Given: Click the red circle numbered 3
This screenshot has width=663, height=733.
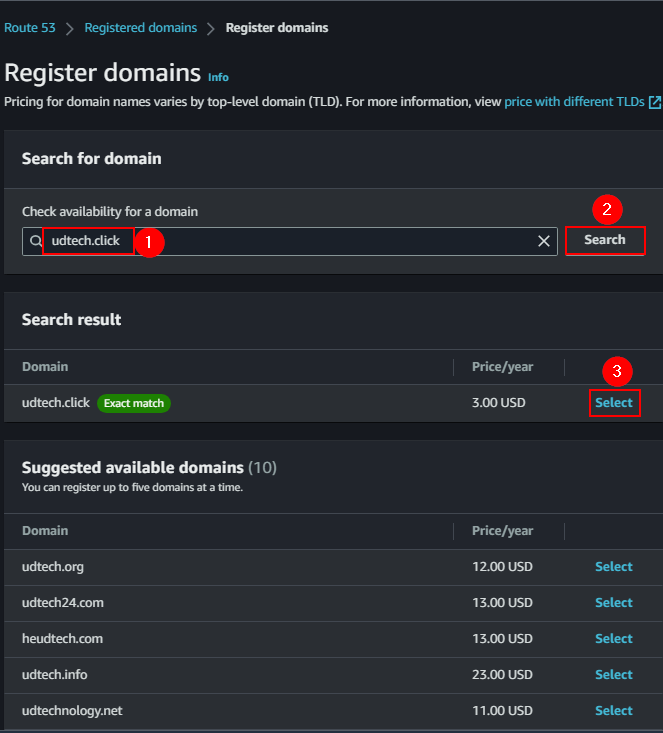Looking at the screenshot, I should 616,372.
